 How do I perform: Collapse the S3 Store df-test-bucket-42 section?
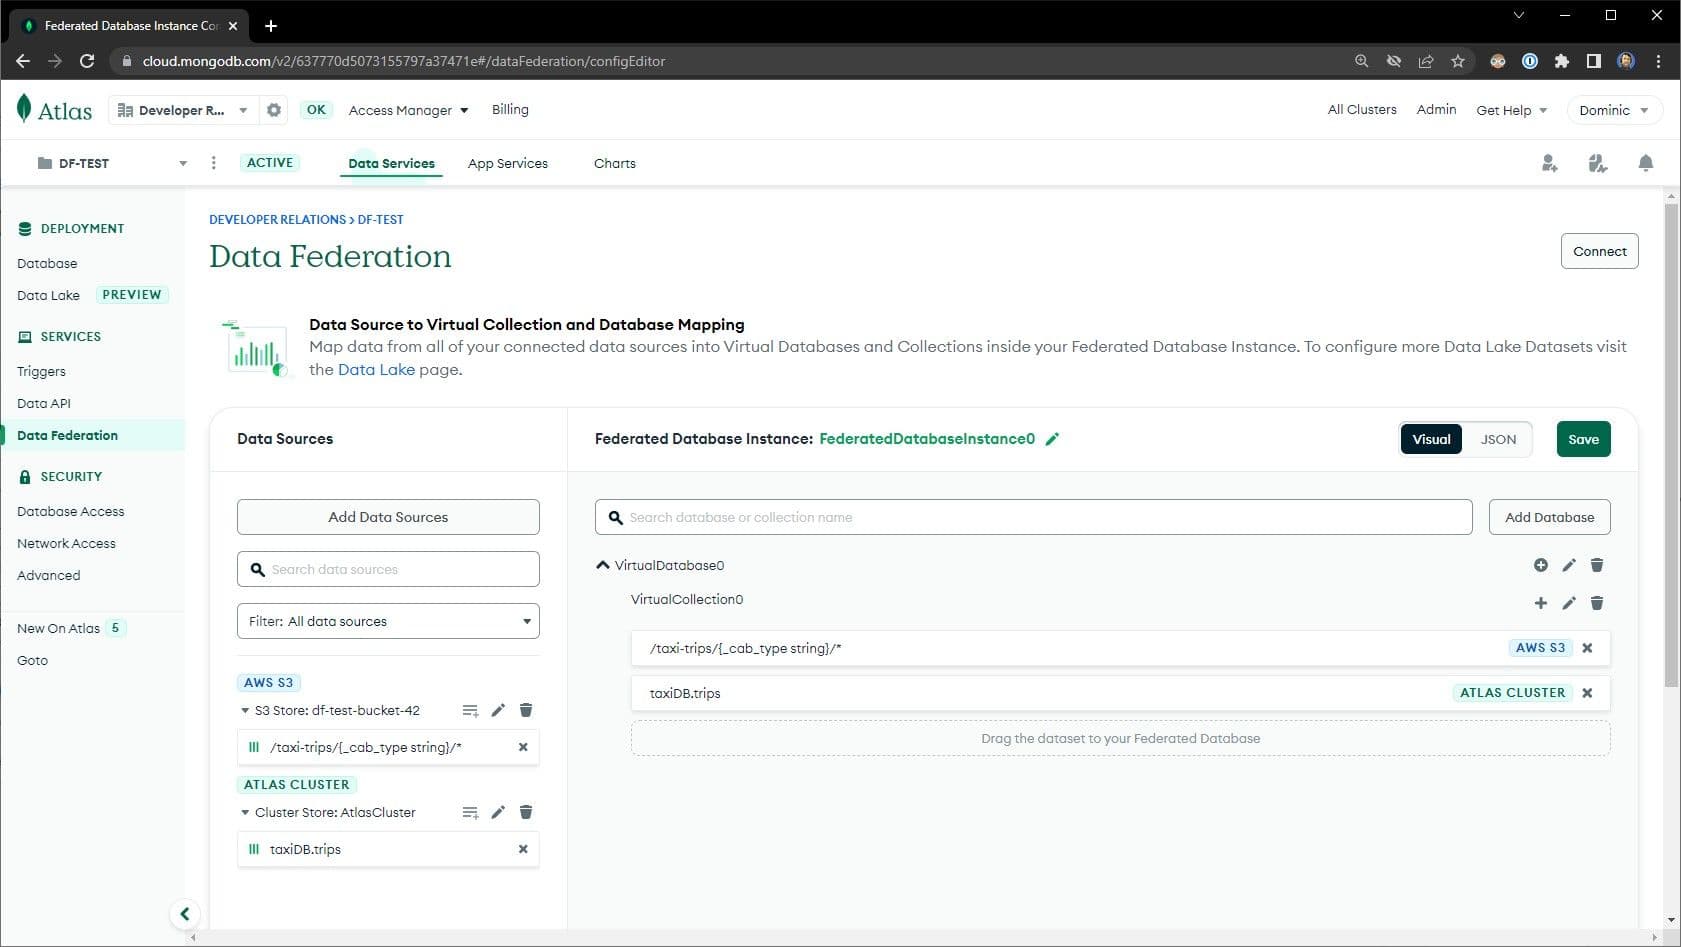[245, 711]
